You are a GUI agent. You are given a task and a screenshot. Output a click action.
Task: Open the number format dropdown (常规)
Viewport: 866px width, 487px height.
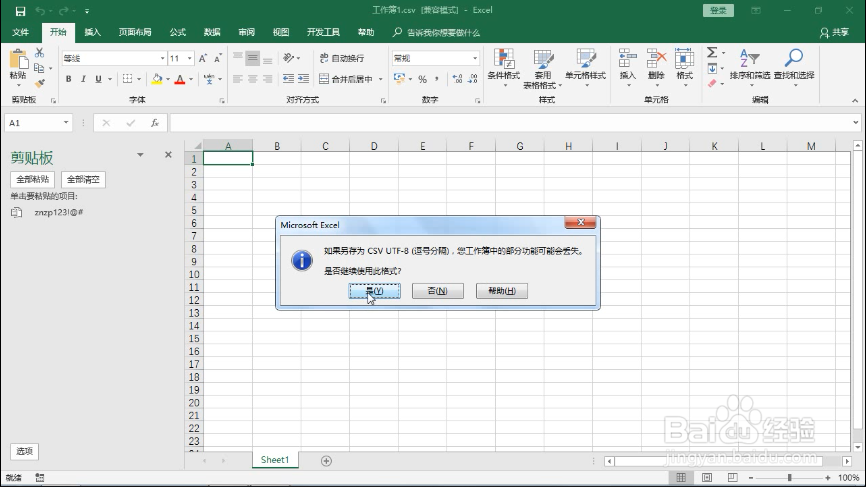(474, 59)
